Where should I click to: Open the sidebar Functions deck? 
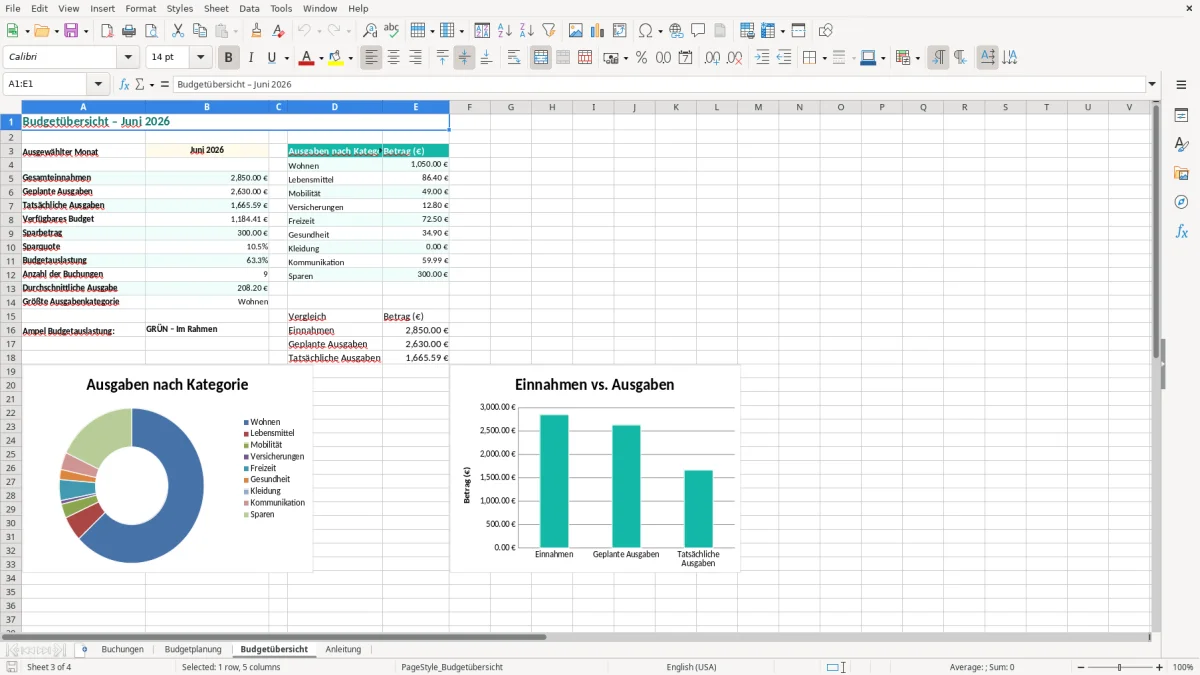click(1181, 232)
